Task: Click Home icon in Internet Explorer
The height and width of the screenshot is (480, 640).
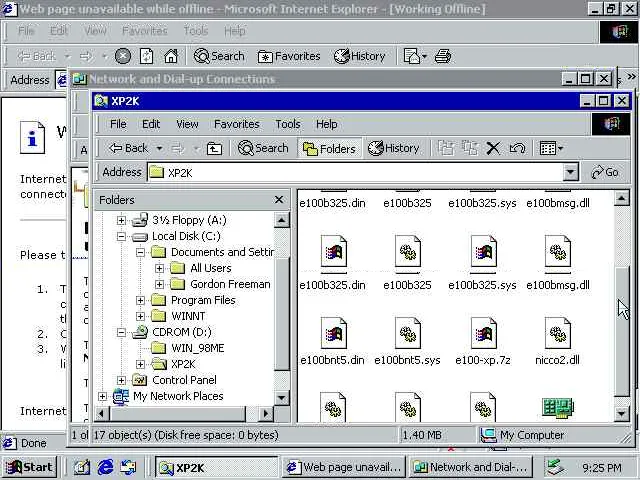Action: [171, 56]
